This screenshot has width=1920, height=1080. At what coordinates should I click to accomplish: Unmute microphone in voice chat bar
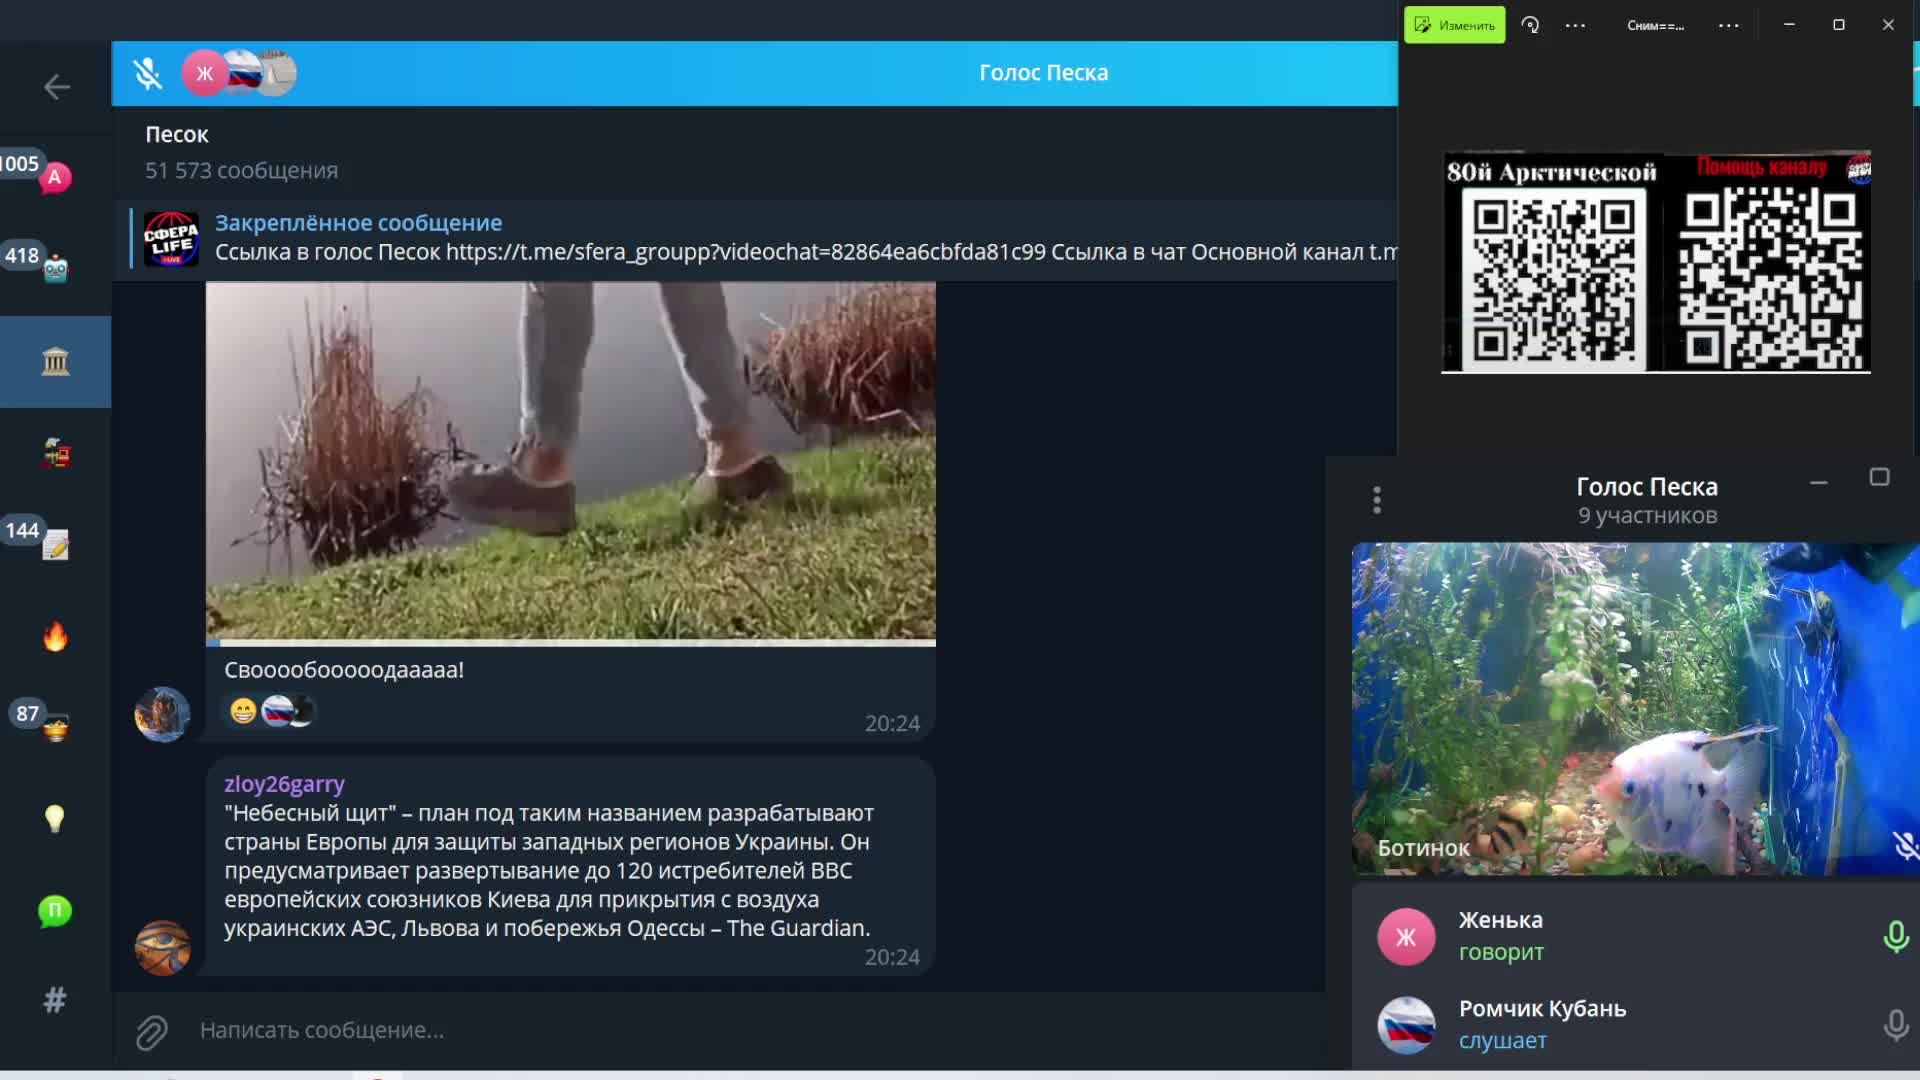pyautogui.click(x=148, y=73)
